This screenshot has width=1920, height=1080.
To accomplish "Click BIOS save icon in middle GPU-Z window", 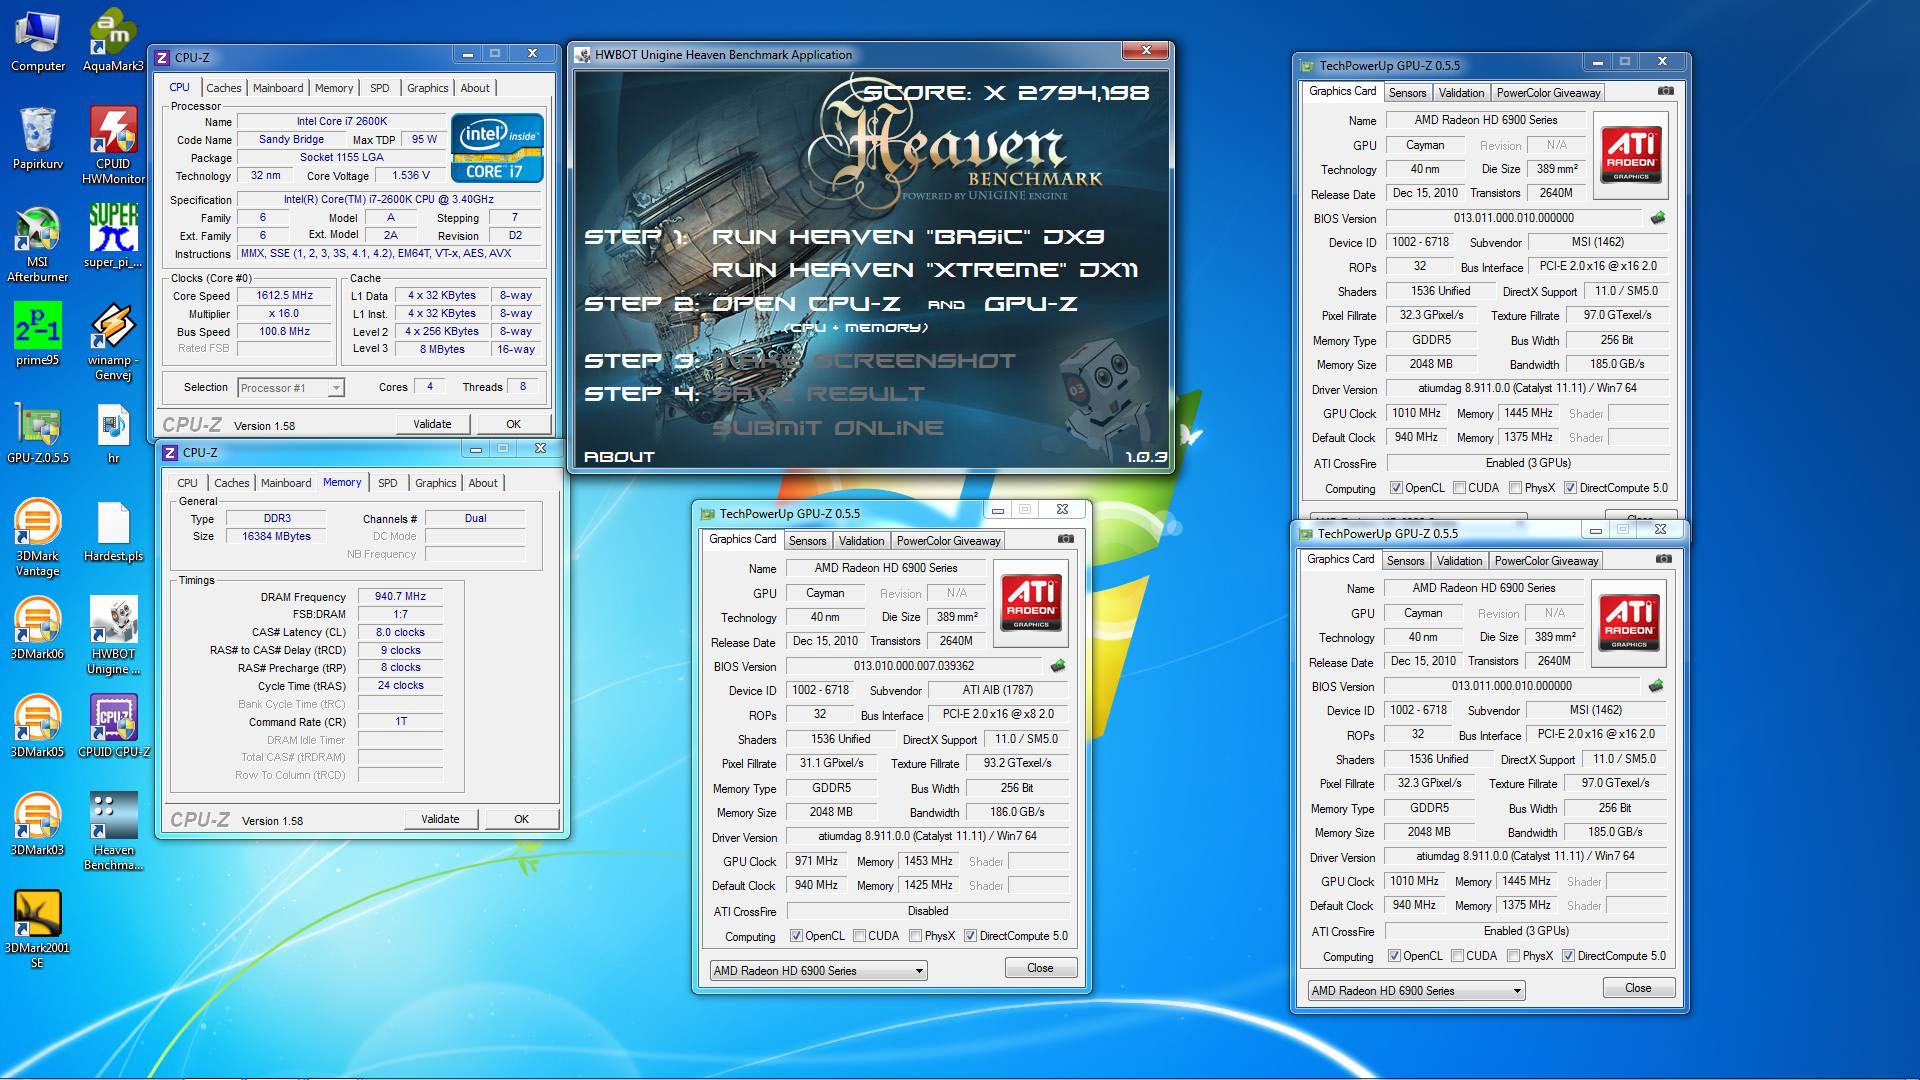I will click(x=1058, y=666).
